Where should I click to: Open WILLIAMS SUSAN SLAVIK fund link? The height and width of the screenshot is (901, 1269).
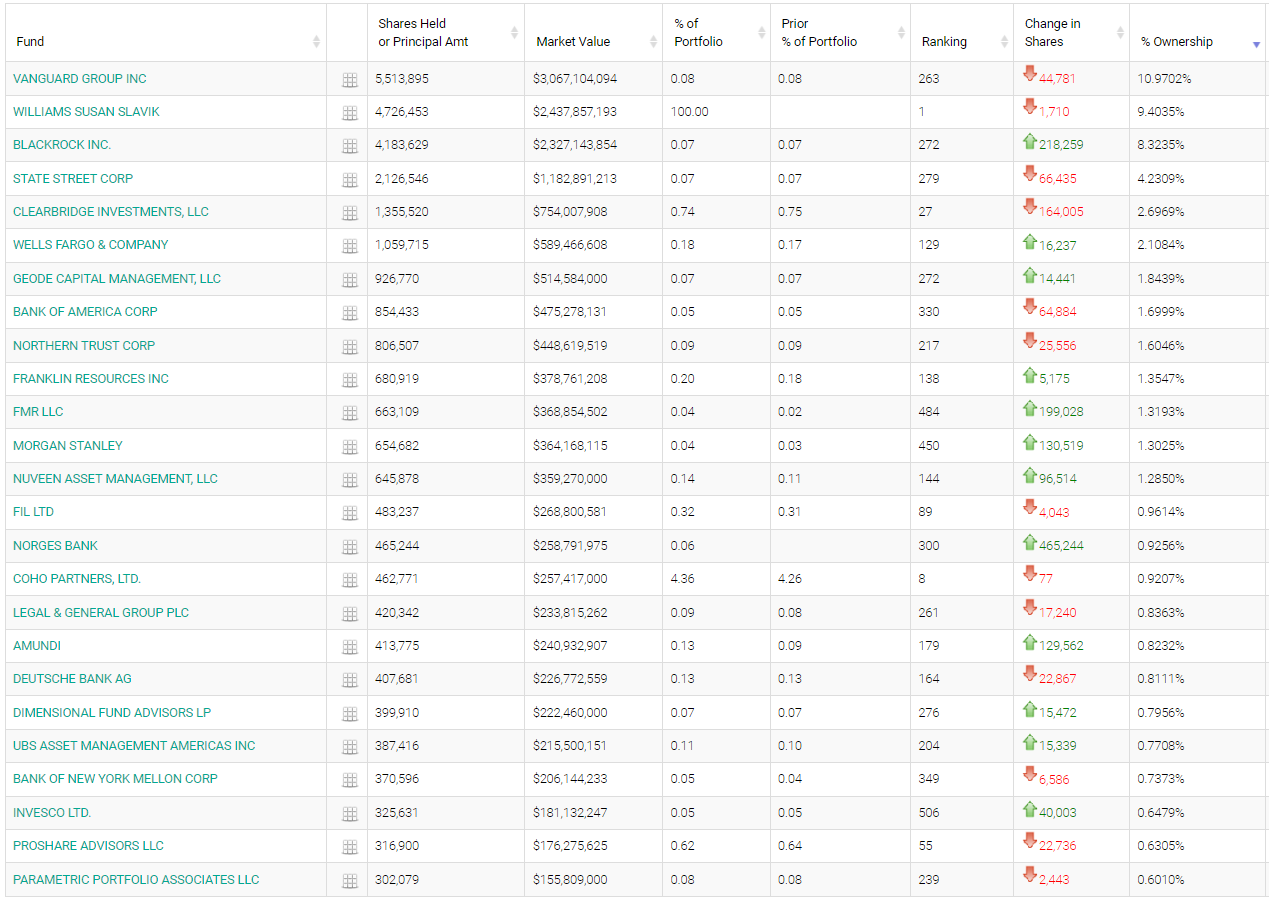pos(86,112)
